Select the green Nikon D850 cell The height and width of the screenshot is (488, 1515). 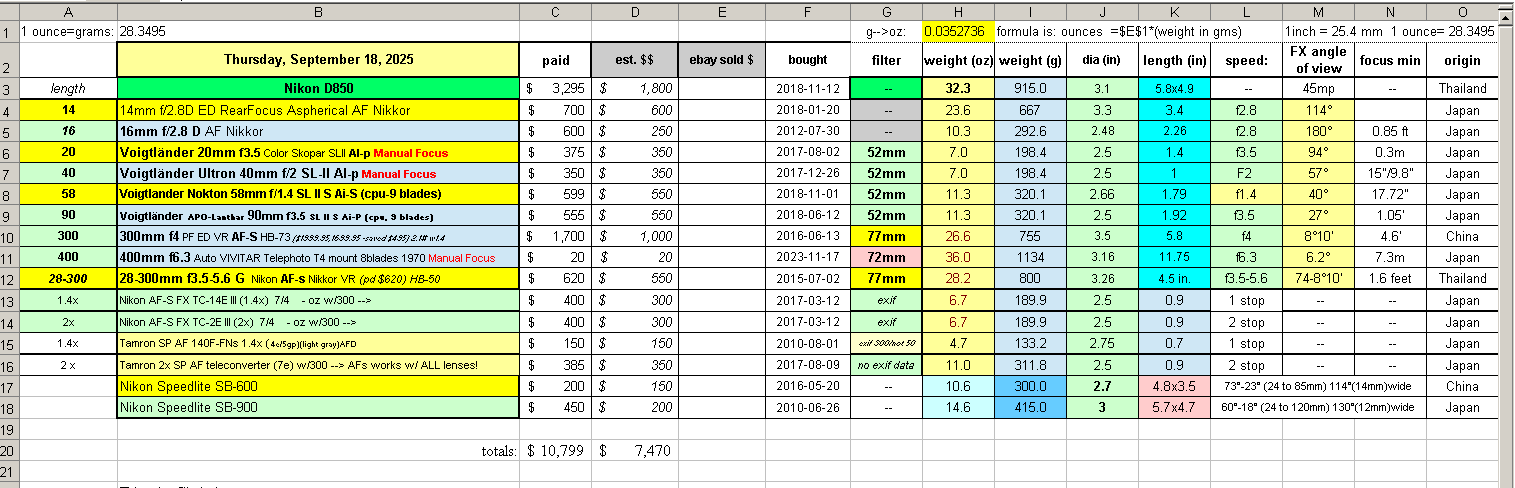[318, 89]
